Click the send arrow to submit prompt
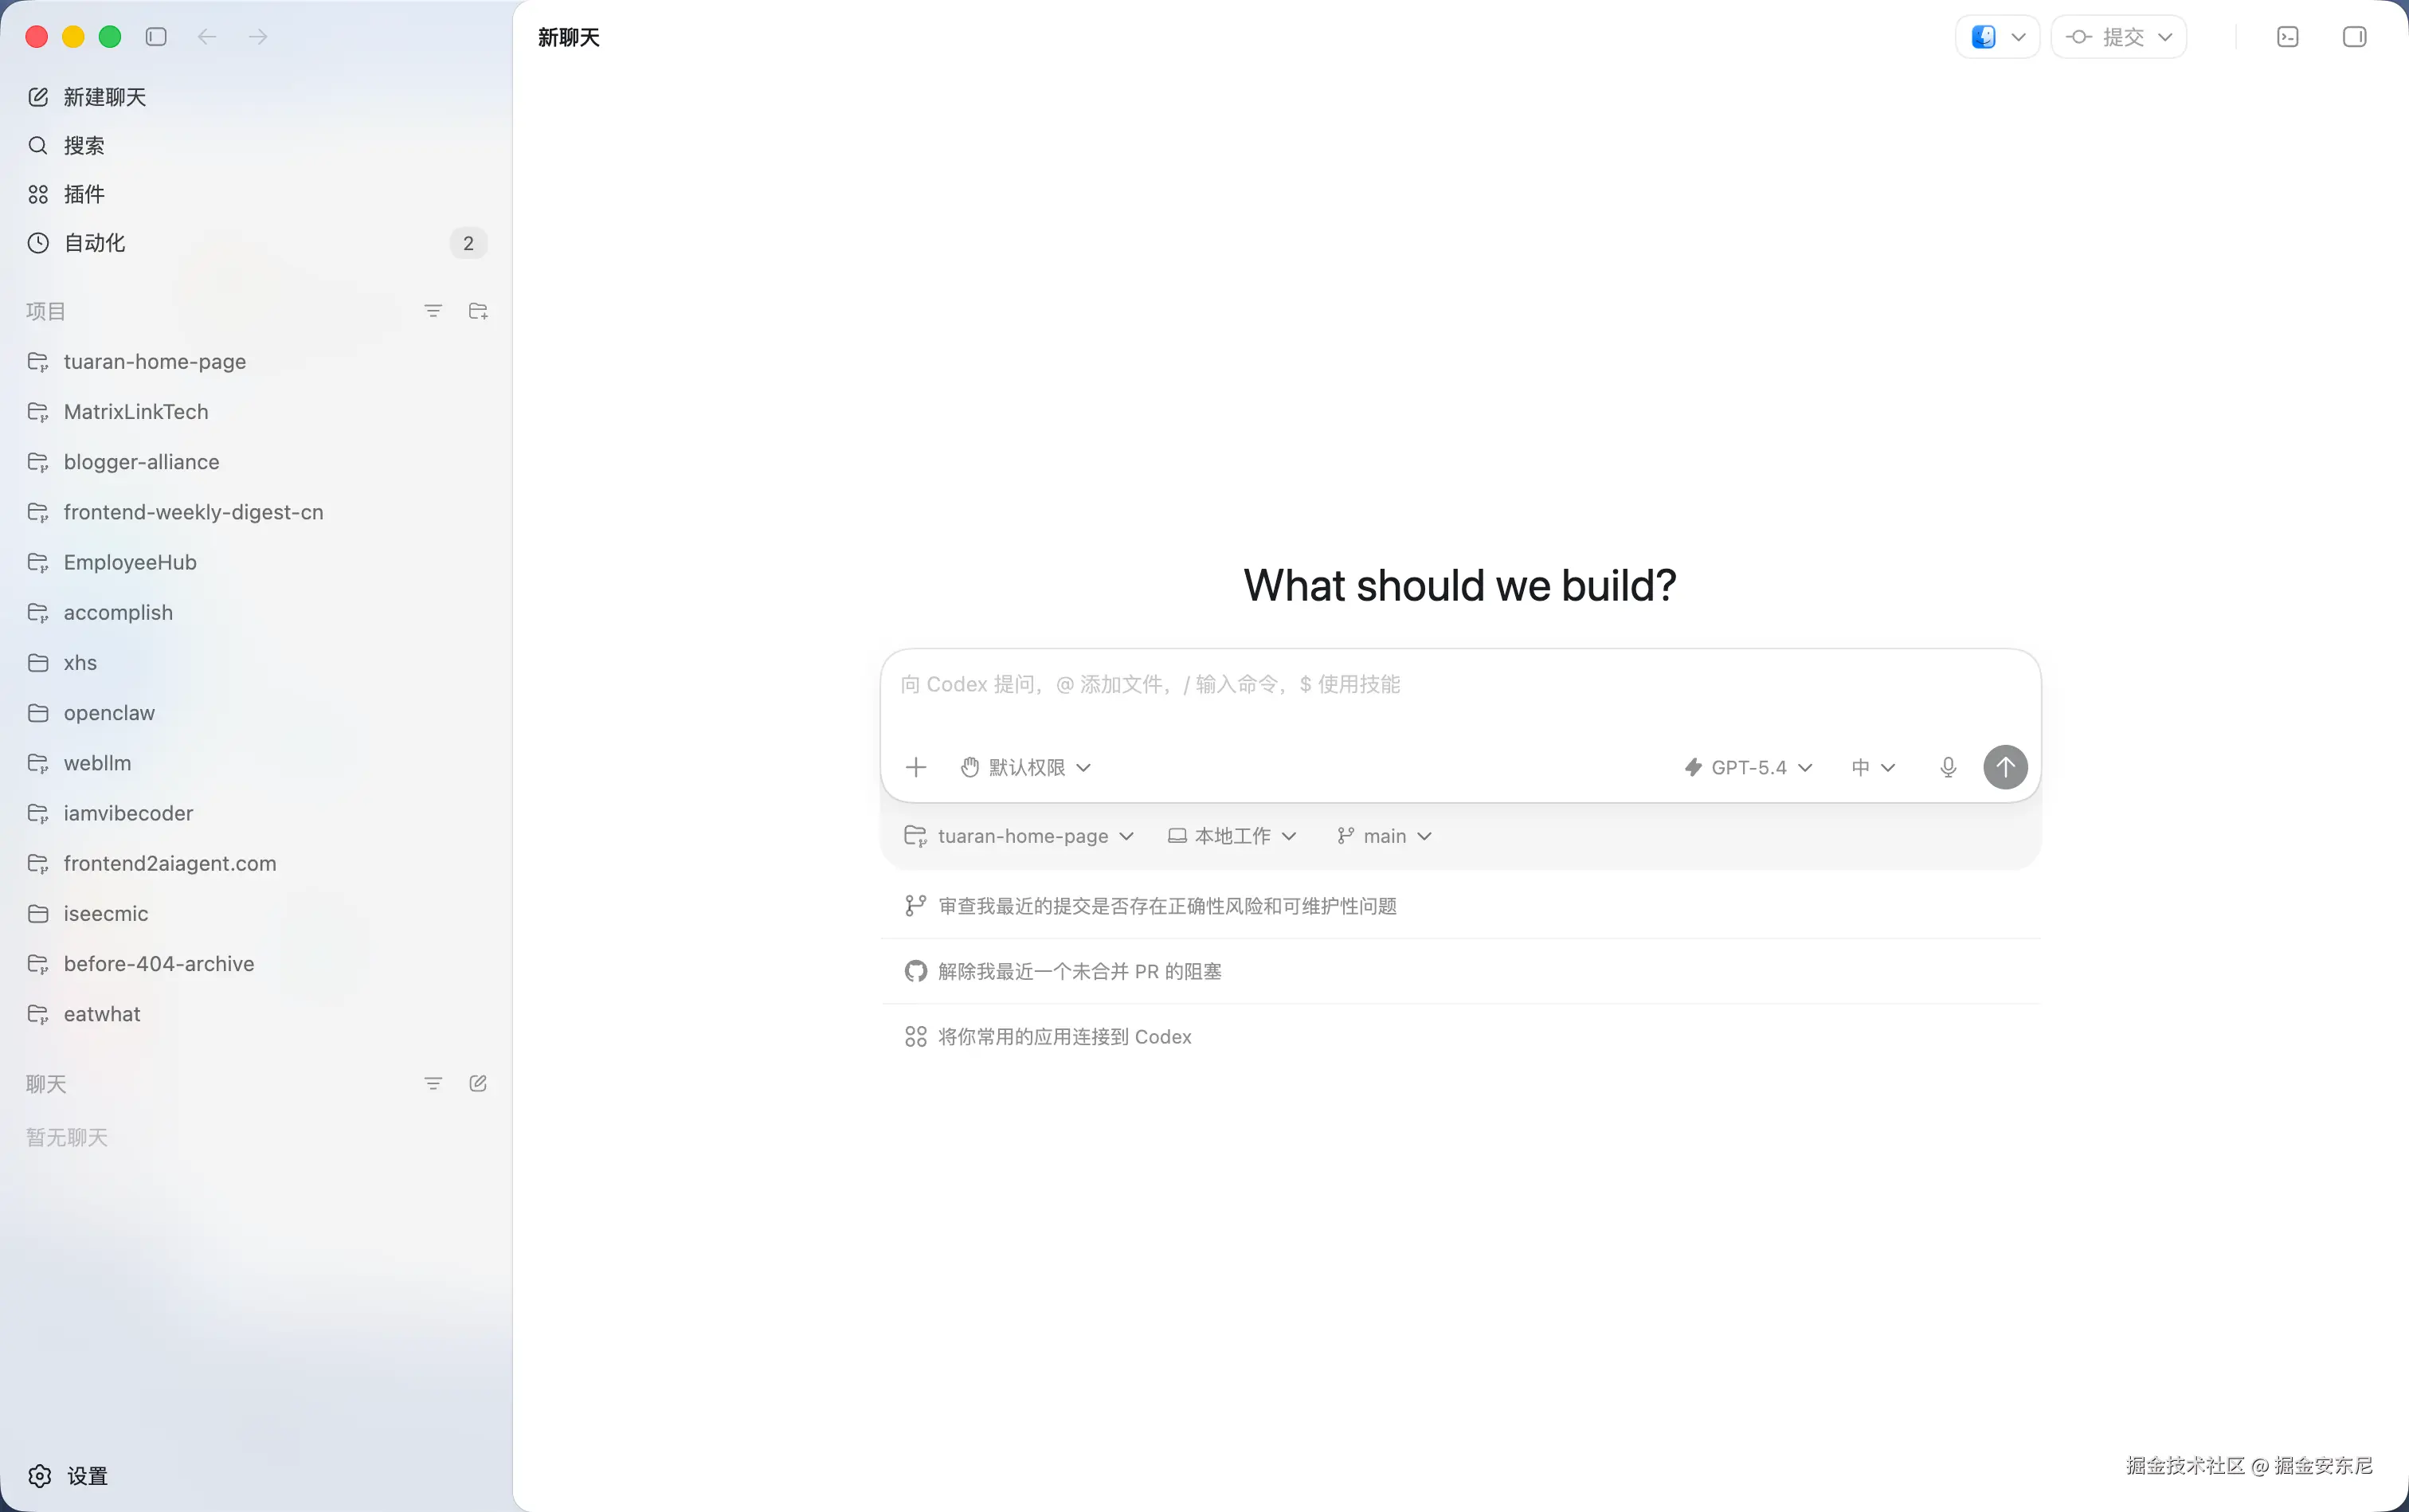Image resolution: width=2409 pixels, height=1512 pixels. (x=2004, y=767)
